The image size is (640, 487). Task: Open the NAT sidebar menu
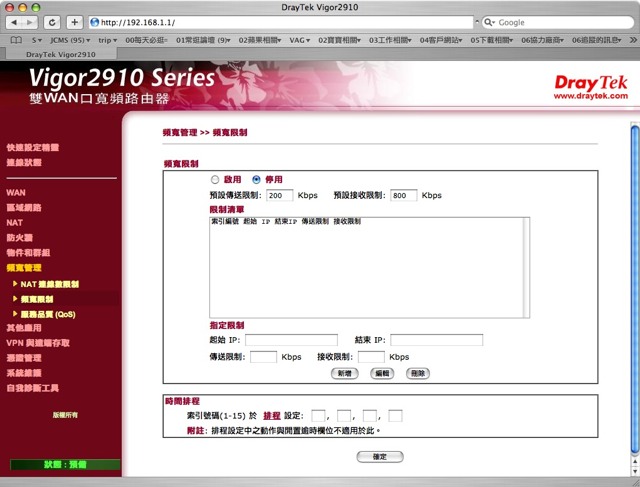pos(14,222)
